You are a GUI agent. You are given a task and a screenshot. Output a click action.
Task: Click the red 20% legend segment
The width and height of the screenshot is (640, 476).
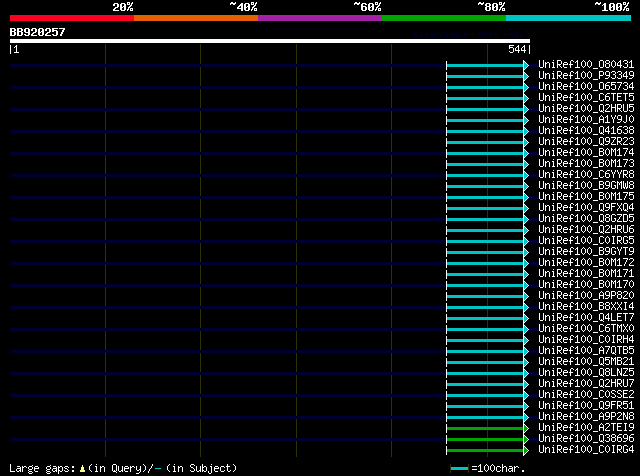(x=72, y=18)
